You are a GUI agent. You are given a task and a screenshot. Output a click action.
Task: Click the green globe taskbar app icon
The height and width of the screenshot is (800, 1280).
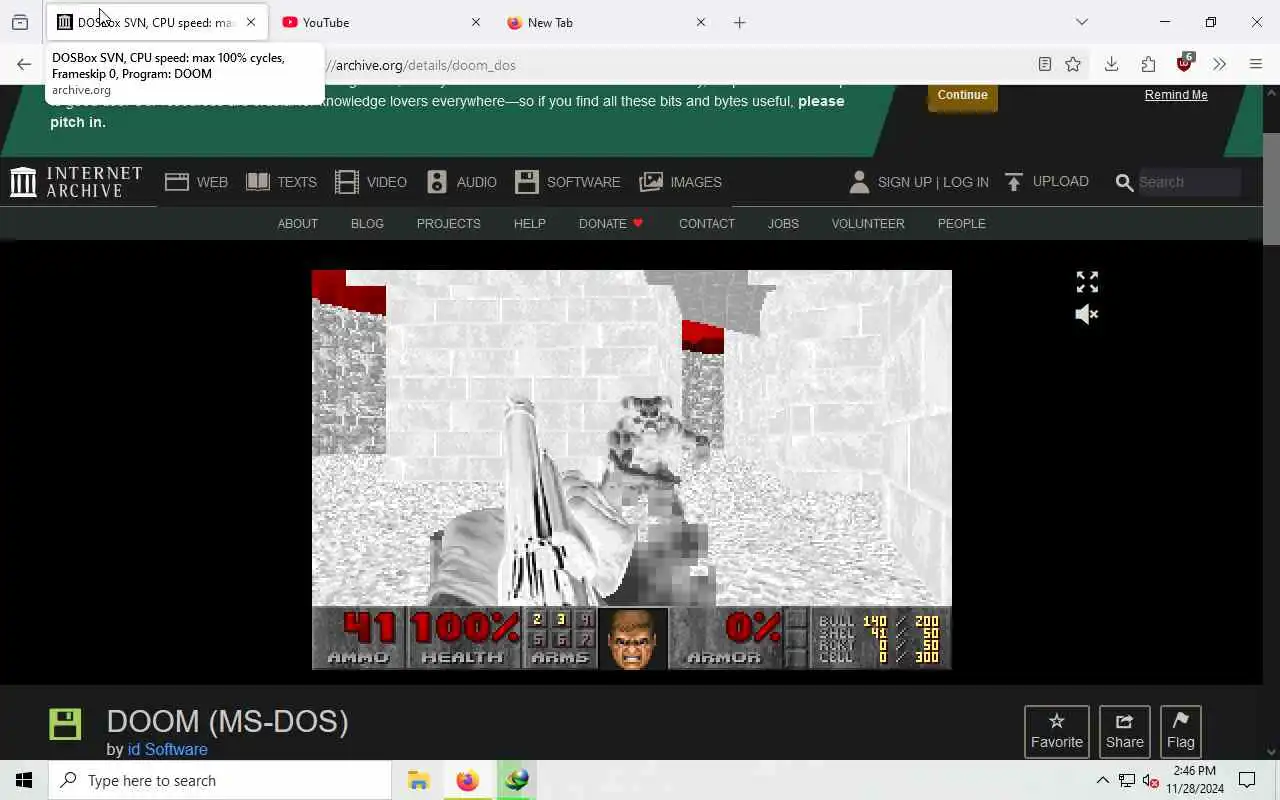pos(516,780)
